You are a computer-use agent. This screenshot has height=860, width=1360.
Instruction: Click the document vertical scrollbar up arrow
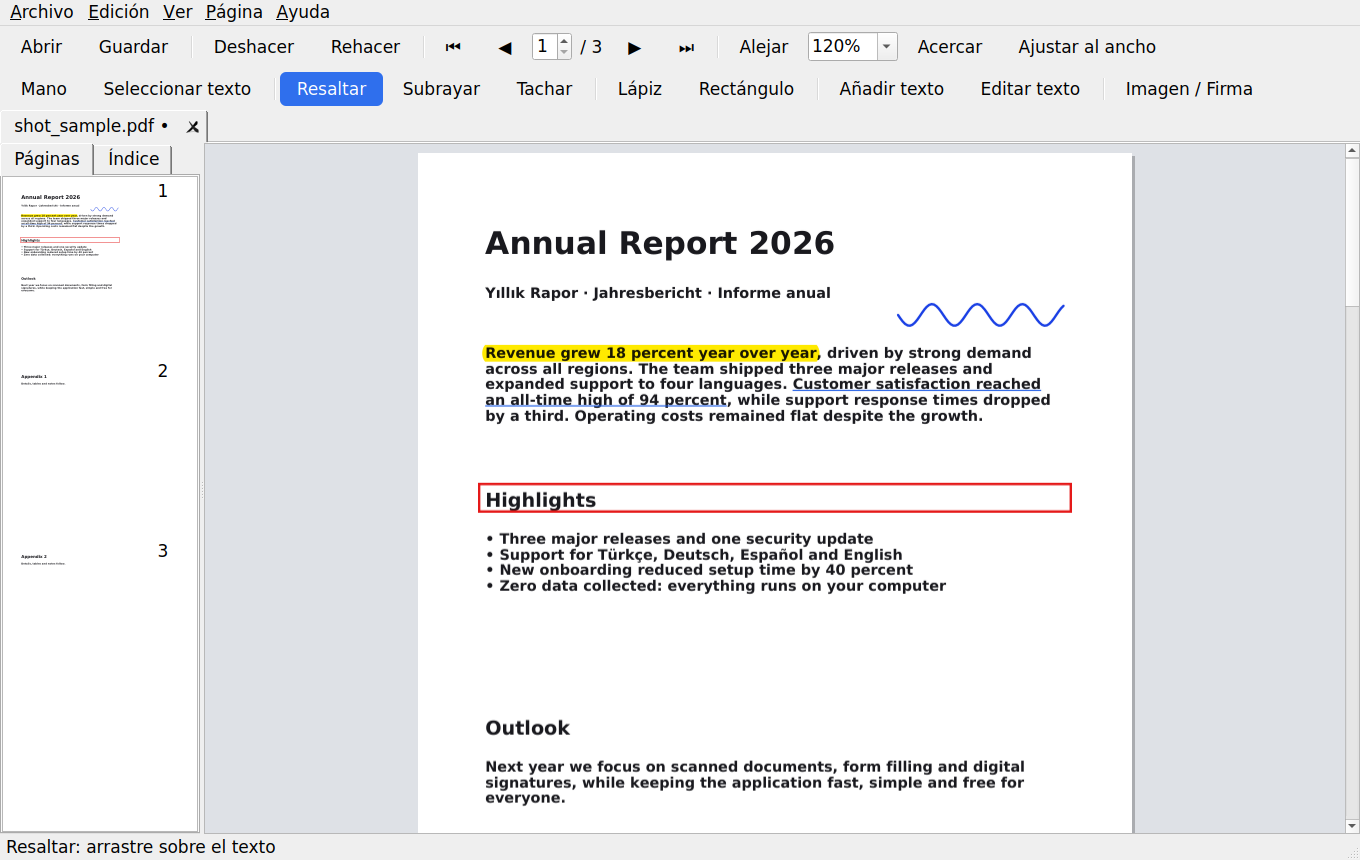1352,151
